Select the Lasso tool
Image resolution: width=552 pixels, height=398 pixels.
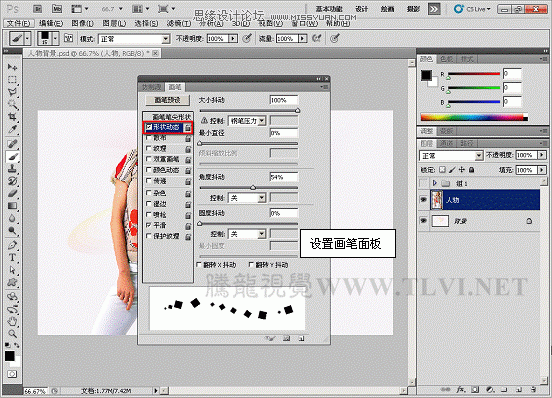tap(12, 92)
